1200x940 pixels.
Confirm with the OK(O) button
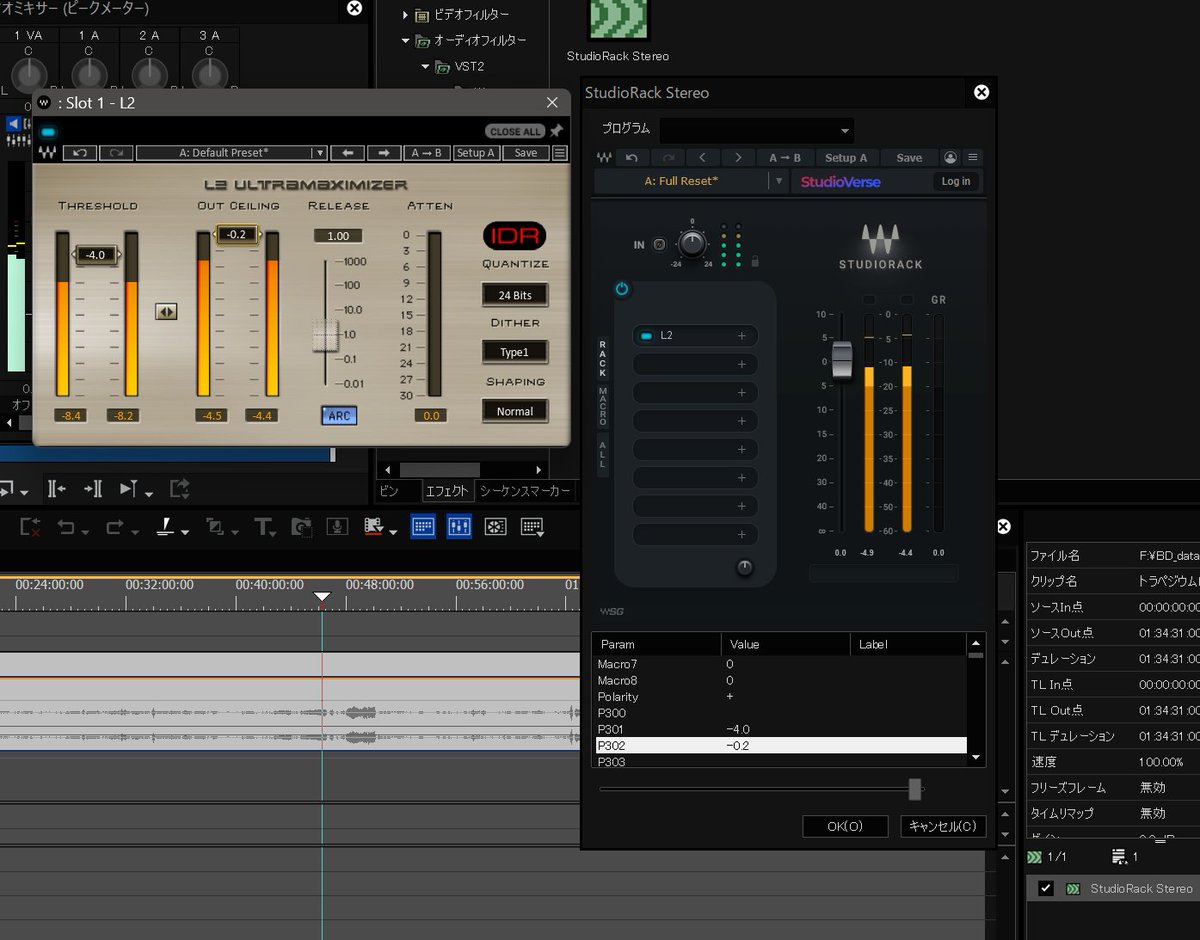tap(845, 826)
